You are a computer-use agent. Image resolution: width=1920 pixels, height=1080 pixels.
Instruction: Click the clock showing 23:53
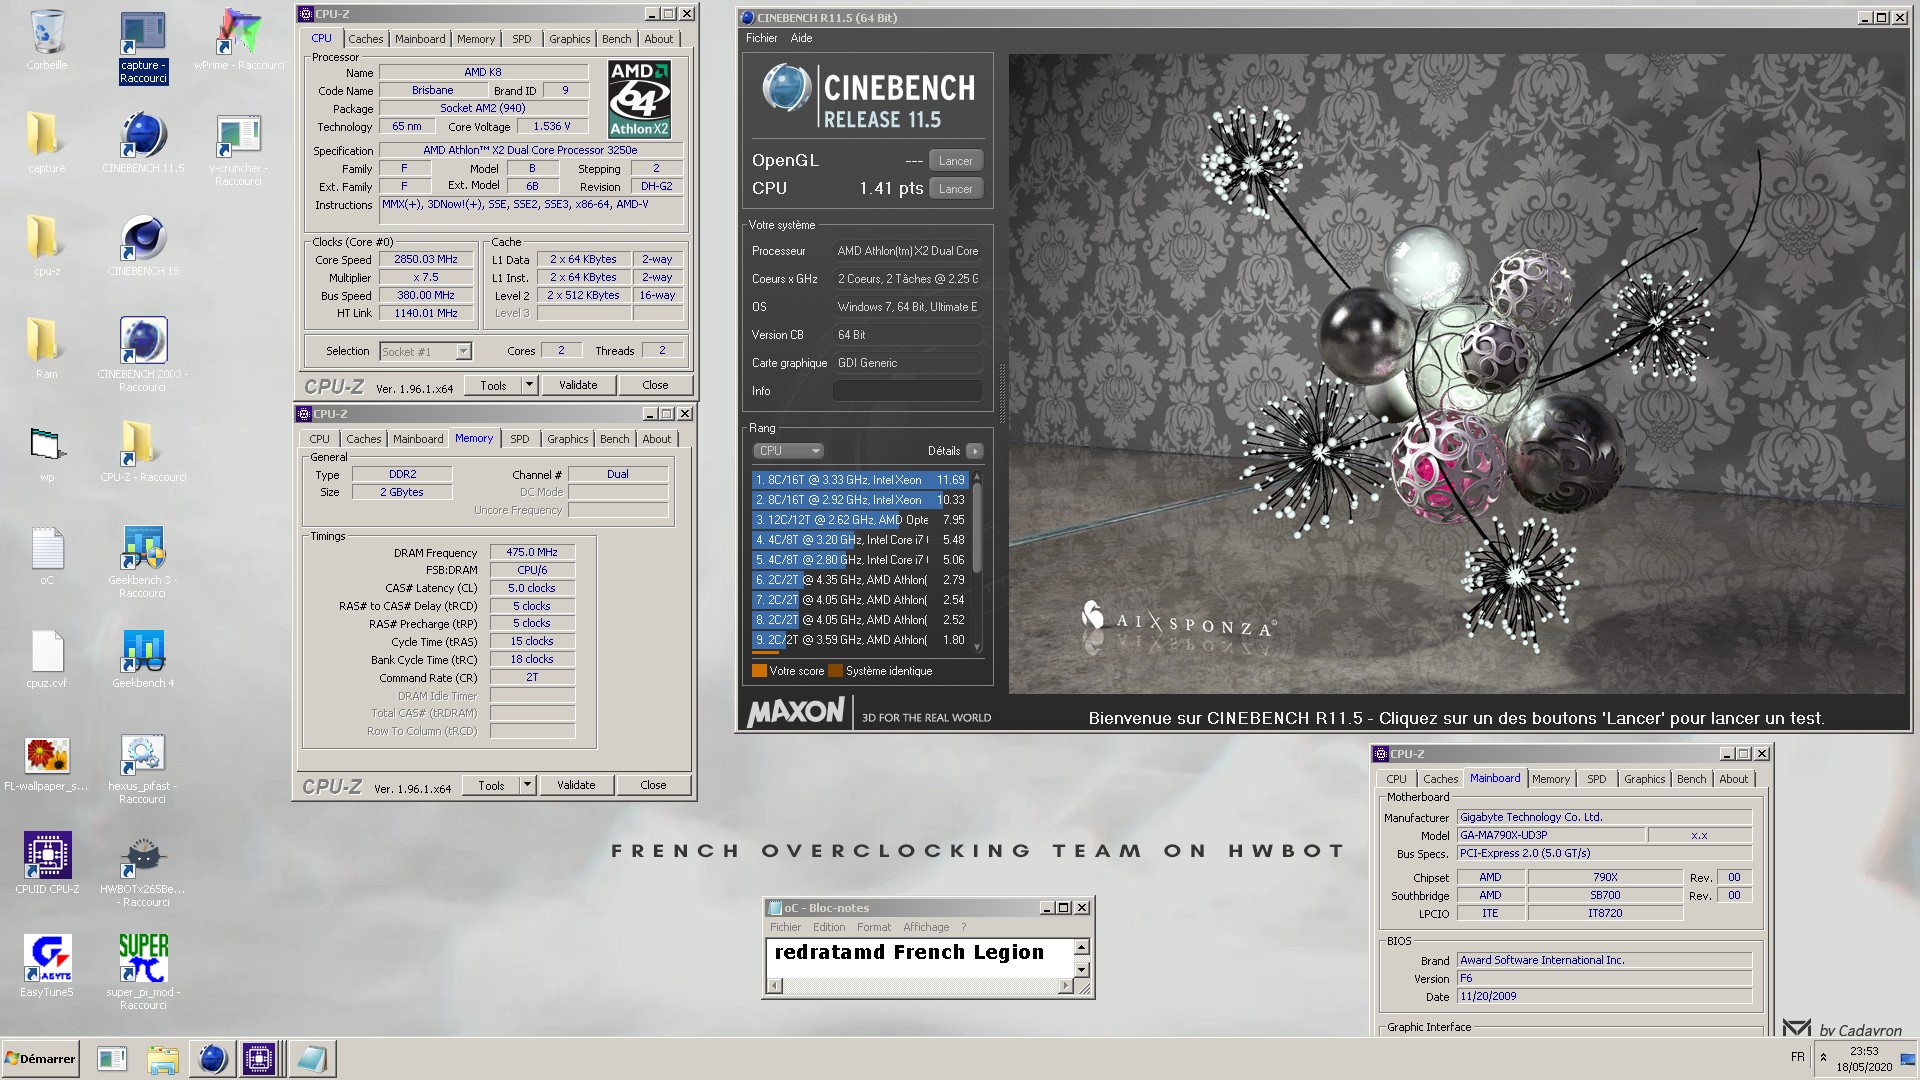(1864, 1051)
